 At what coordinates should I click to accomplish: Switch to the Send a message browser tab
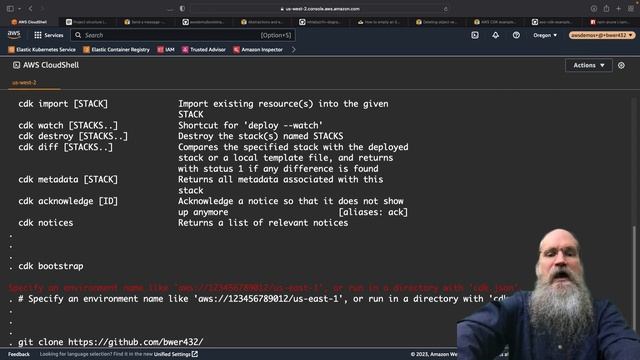(145, 22)
